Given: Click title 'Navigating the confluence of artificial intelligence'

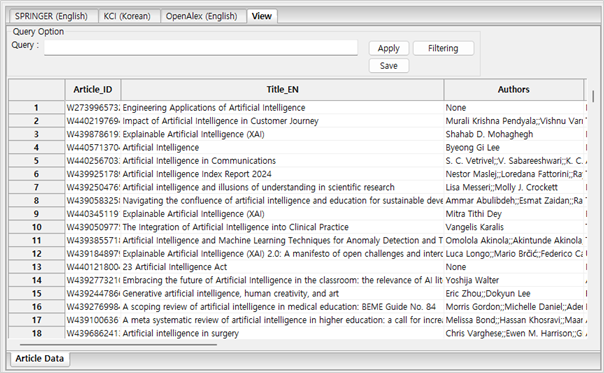Looking at the screenshot, I should pyautogui.click(x=282, y=201).
